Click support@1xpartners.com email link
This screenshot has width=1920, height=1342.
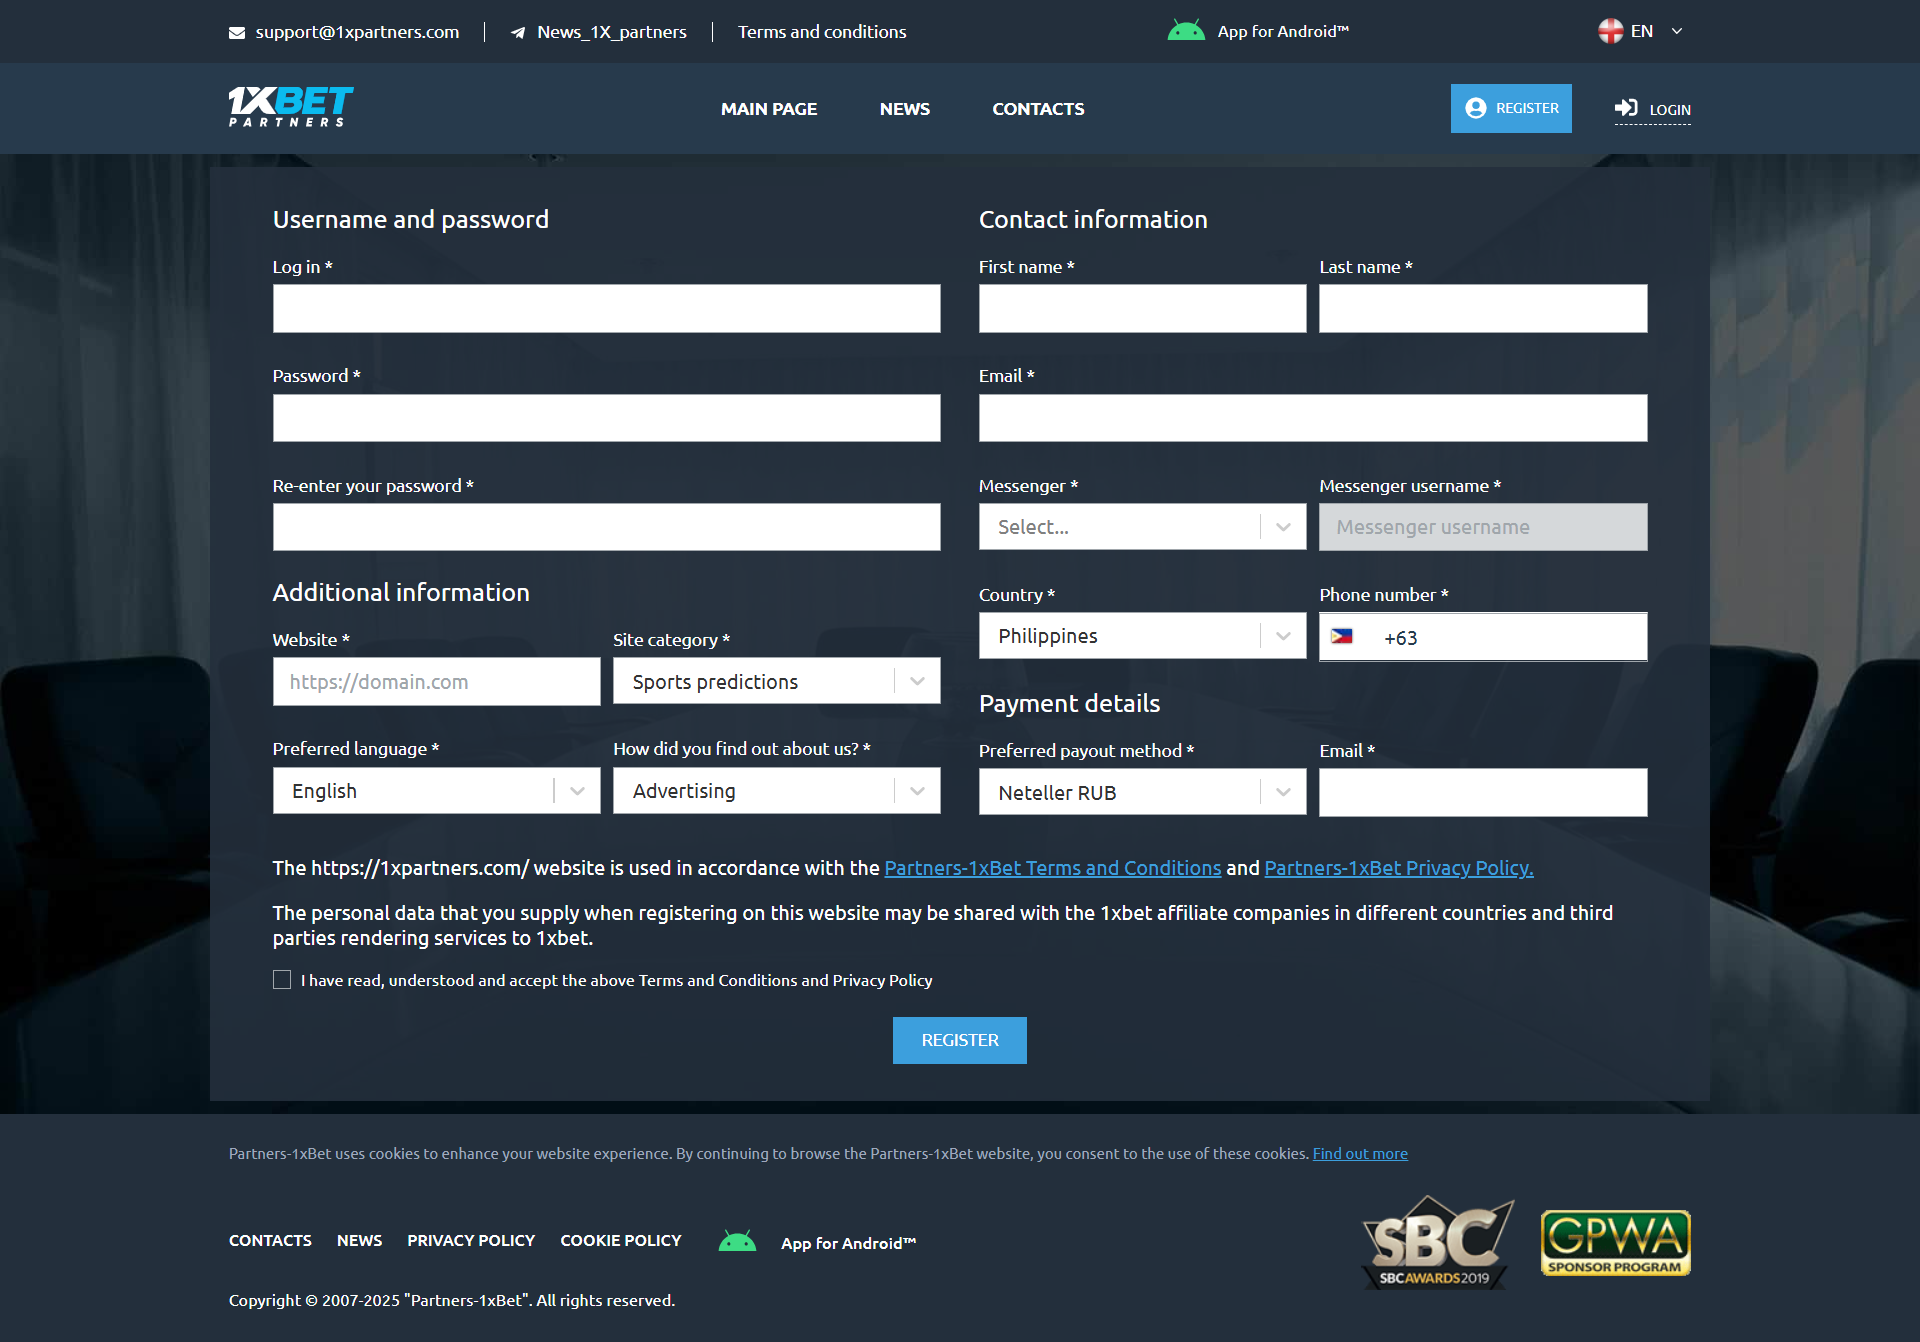[357, 32]
